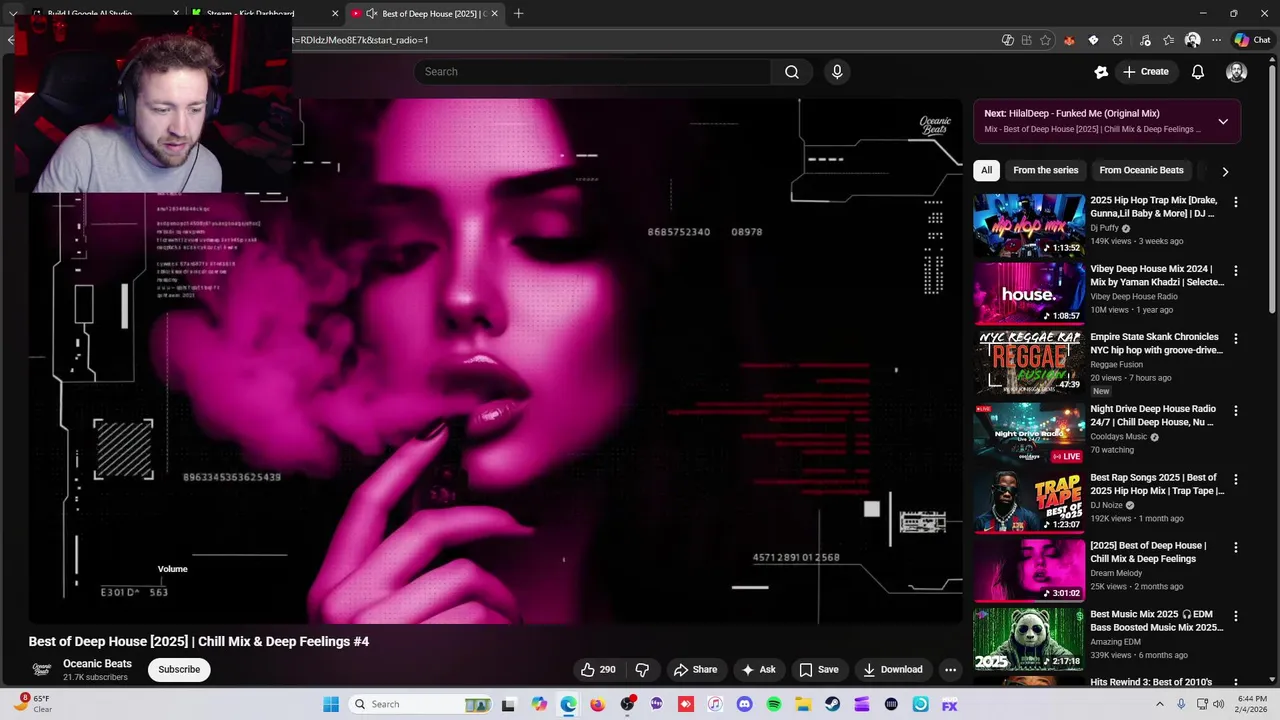Open options for Night Drive Deep House Radio
The image size is (1280, 720).
click(x=1235, y=410)
